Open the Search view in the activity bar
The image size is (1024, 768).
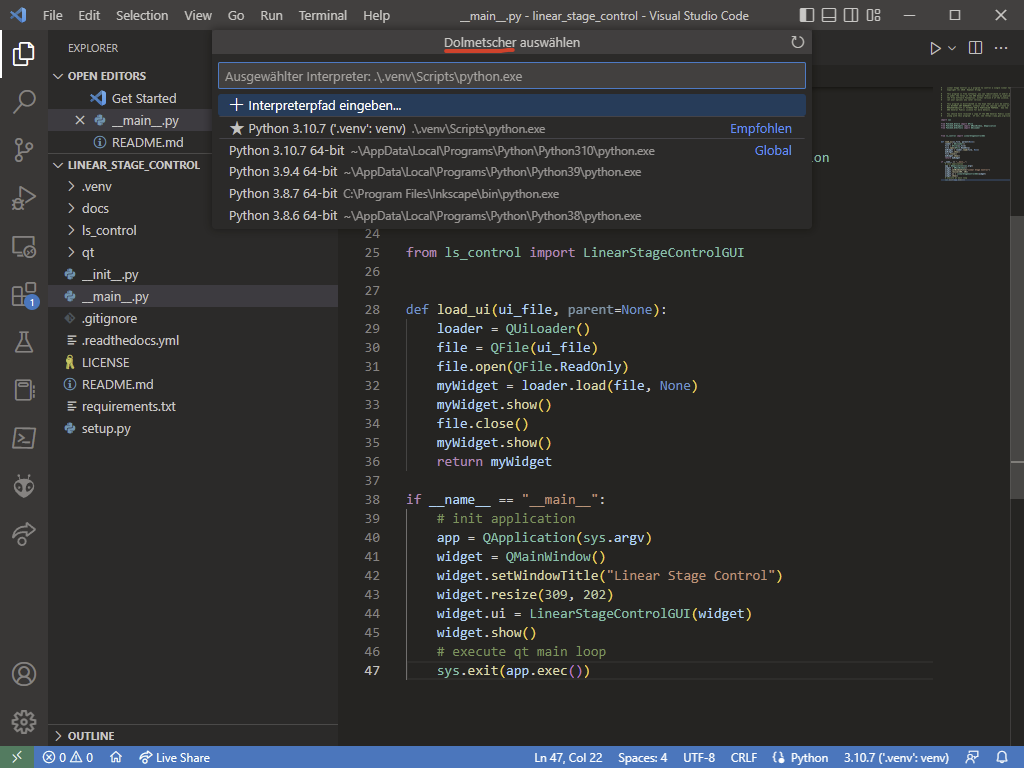[x=24, y=101]
